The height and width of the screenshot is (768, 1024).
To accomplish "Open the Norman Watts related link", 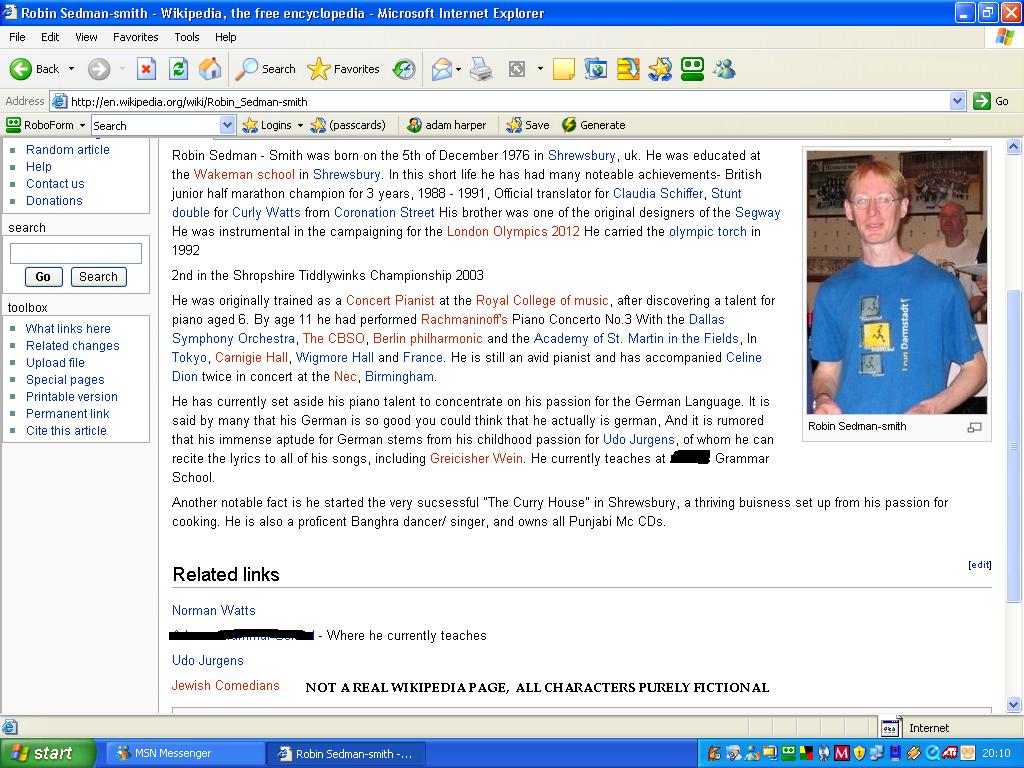I will tap(214, 611).
